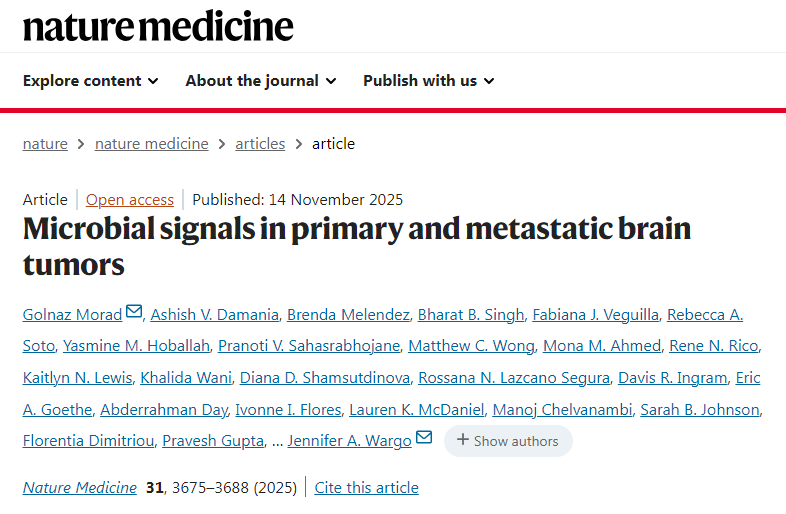The width and height of the screenshot is (786, 514).
Task: Expand the Publish with us menu
Action: click(428, 80)
